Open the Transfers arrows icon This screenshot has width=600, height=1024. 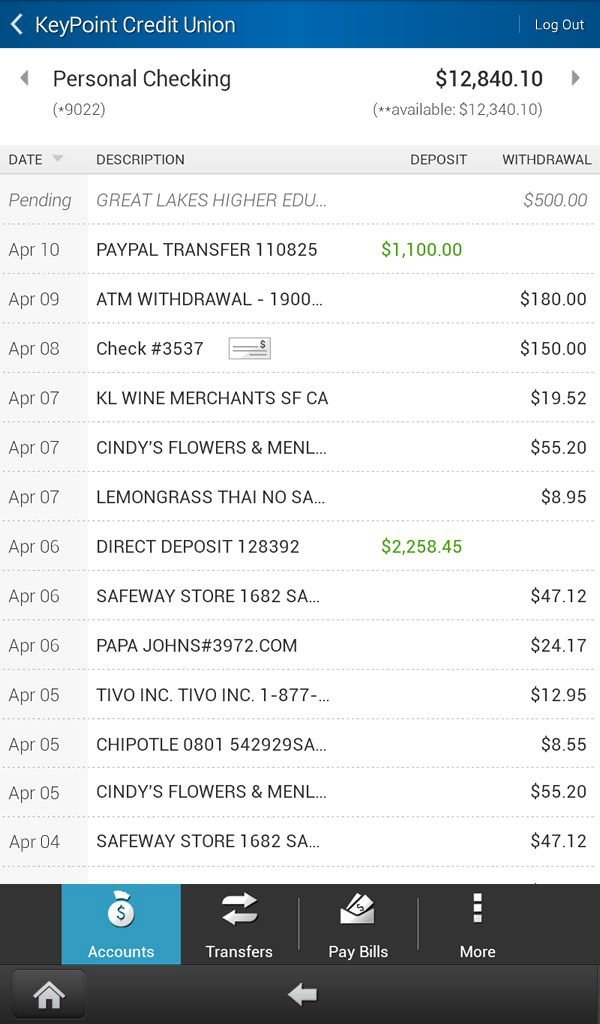240,909
